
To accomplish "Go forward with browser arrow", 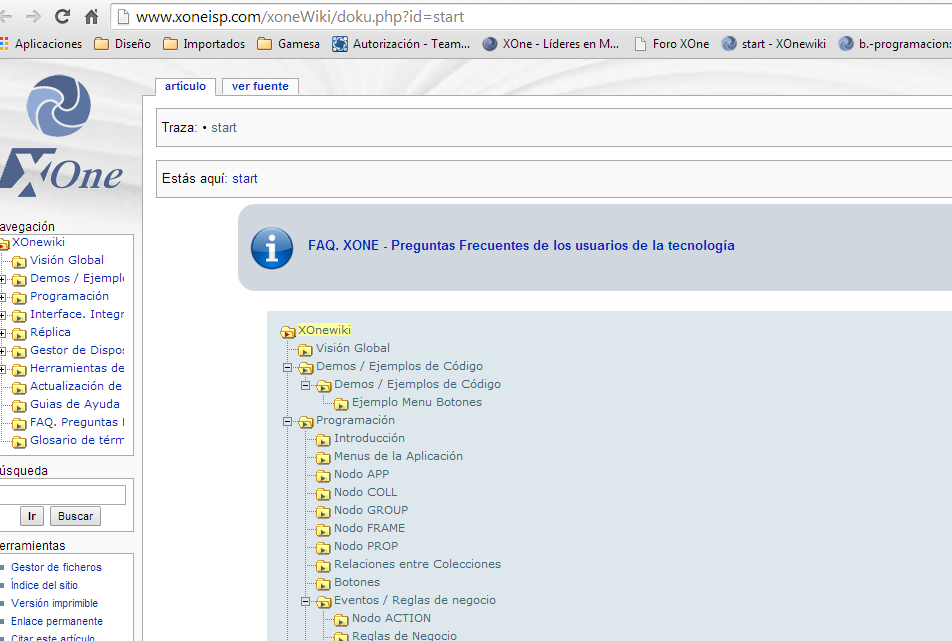I will tap(33, 16).
